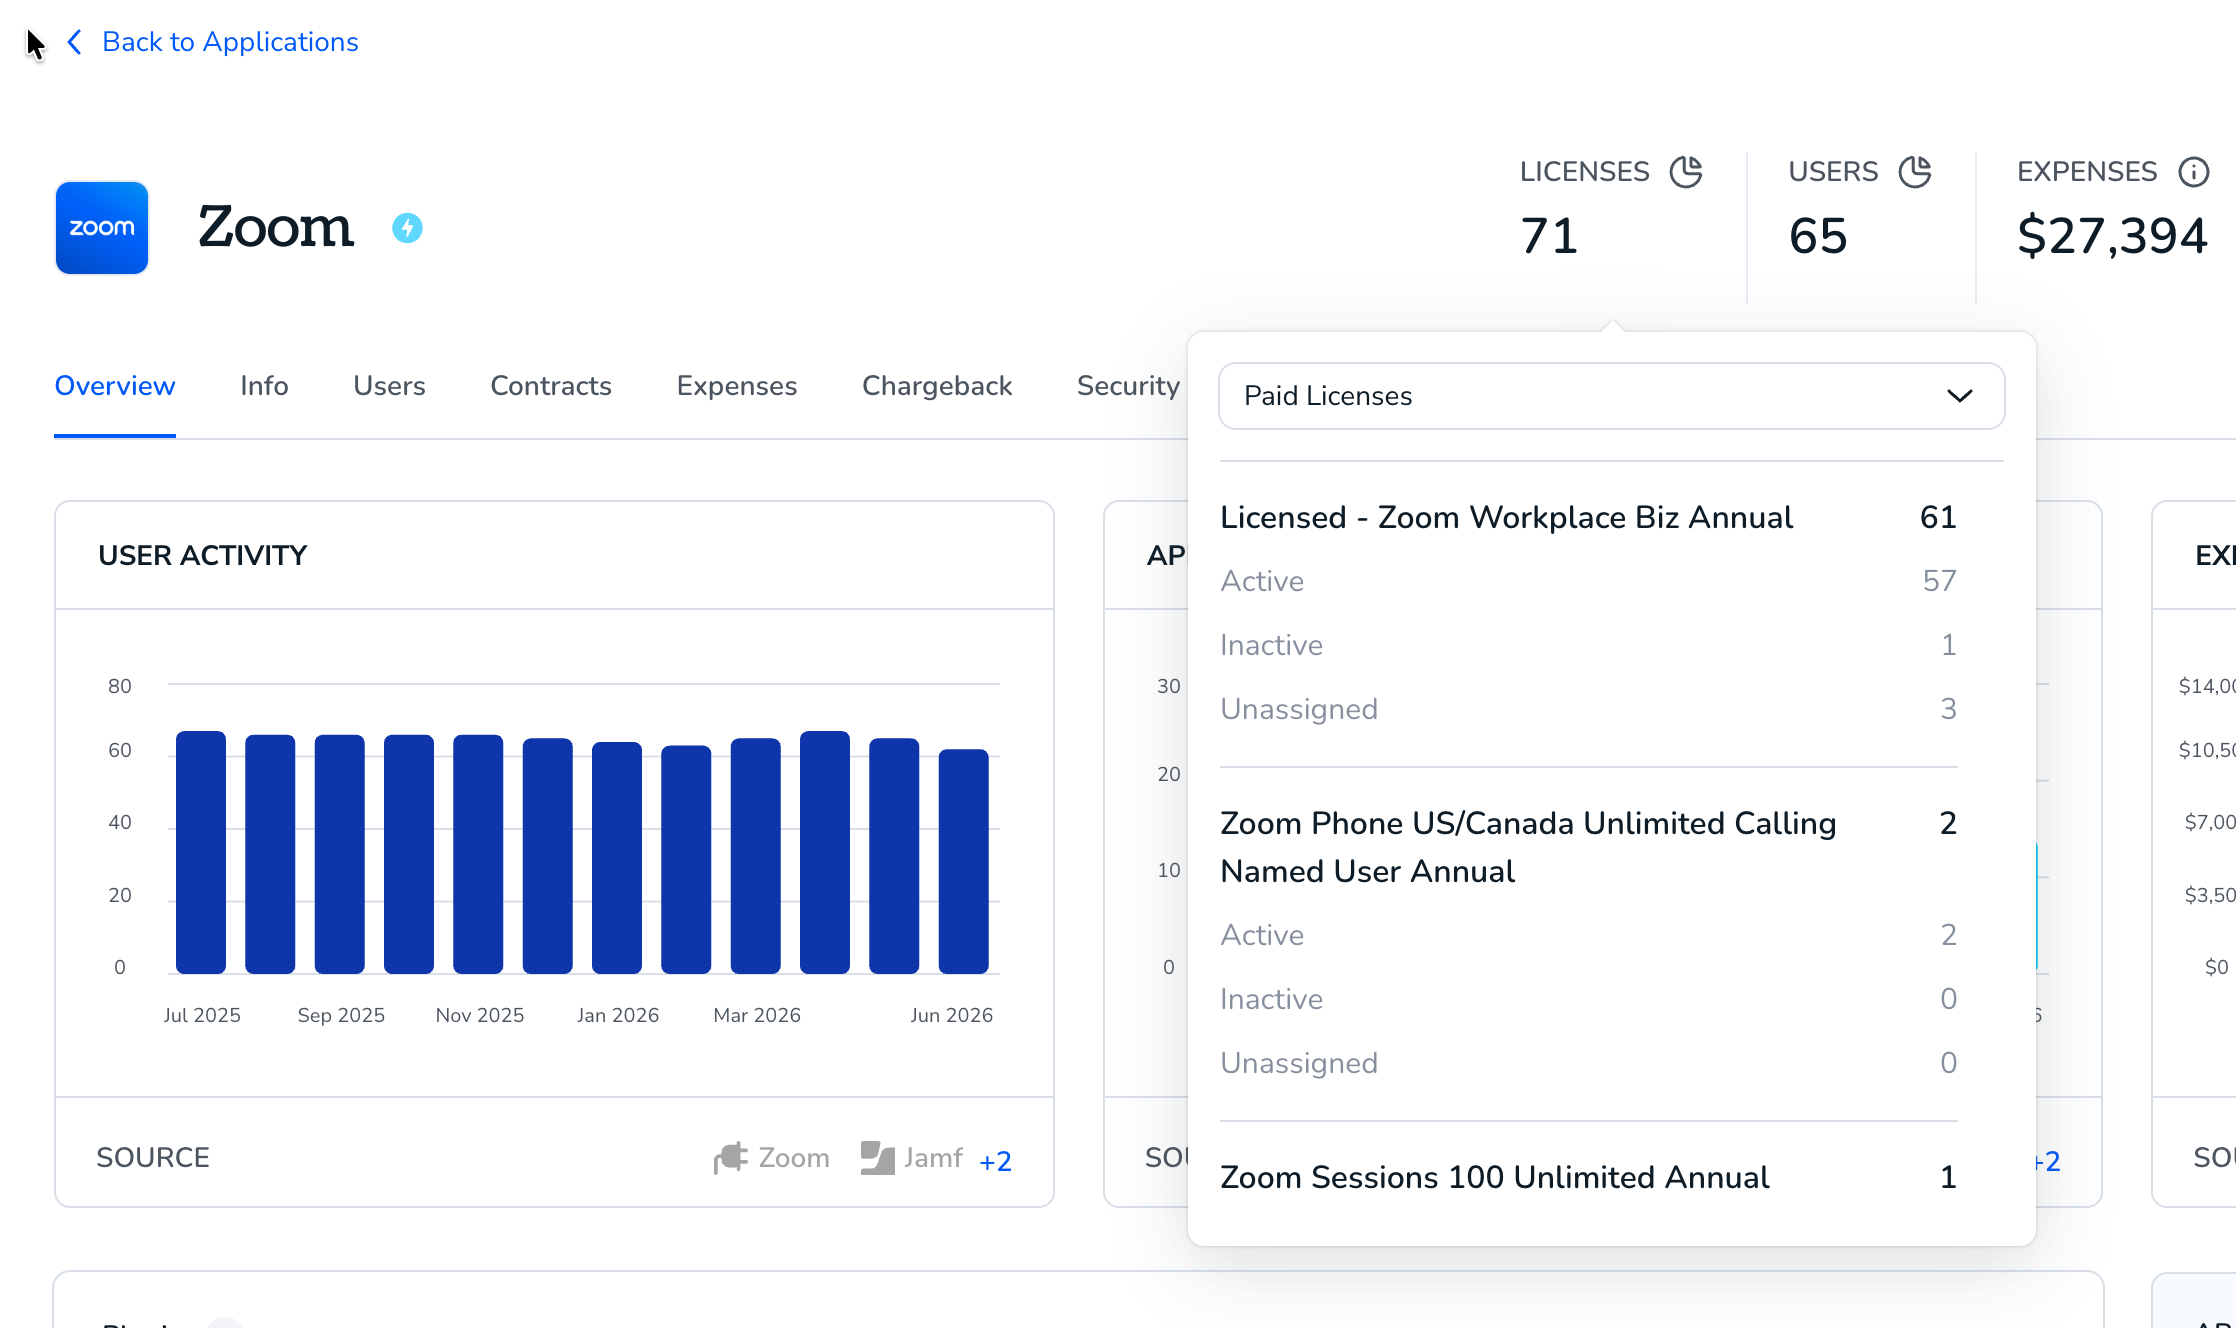Go back to Applications link

tap(230, 42)
